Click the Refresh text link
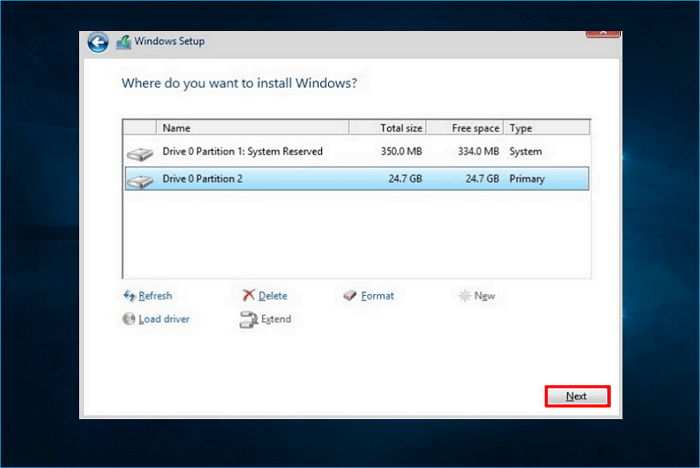Screen dimensions: 700x468 click(155, 296)
